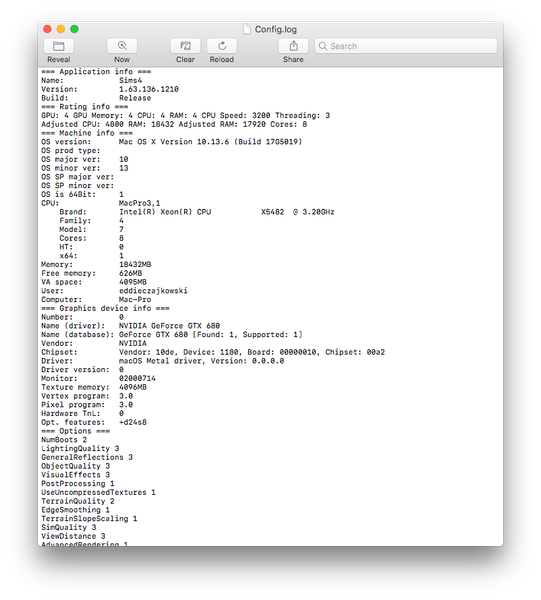541x600 pixels.
Task: Click the Config.log document icon in title
Action: click(x=247, y=29)
